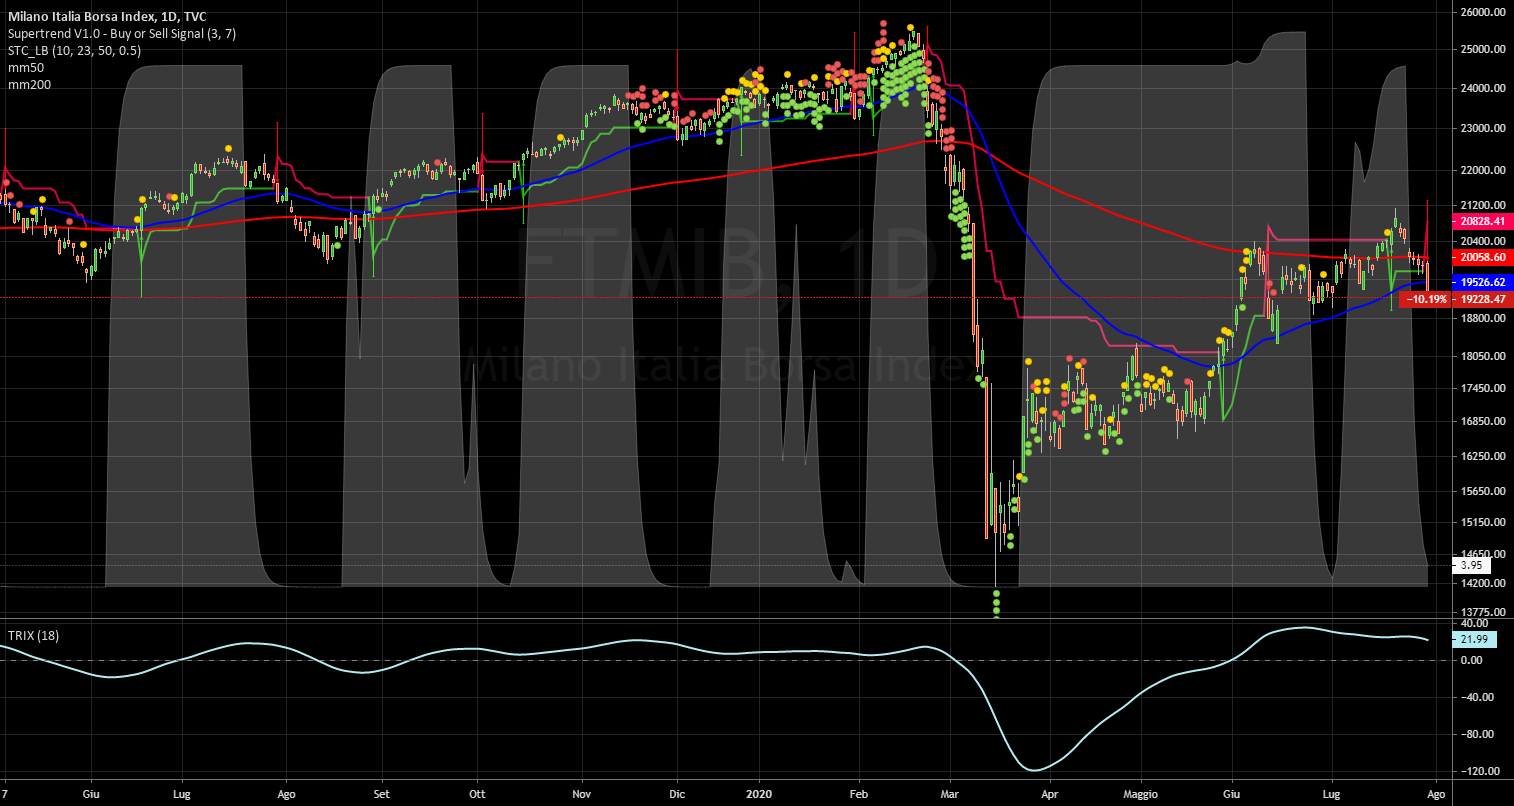1514x806 pixels.
Task: Select the STC_LB (10, 23, 50, 0.5) label
Action: pos(74,51)
